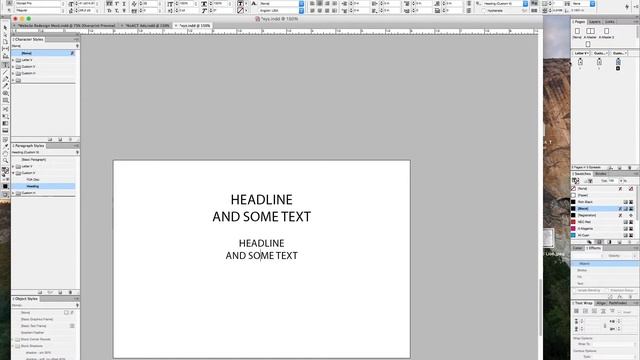The width and height of the screenshot is (640, 360).
Task: Select [Basic Paragraph] style
Action: pyautogui.click(x=44, y=160)
